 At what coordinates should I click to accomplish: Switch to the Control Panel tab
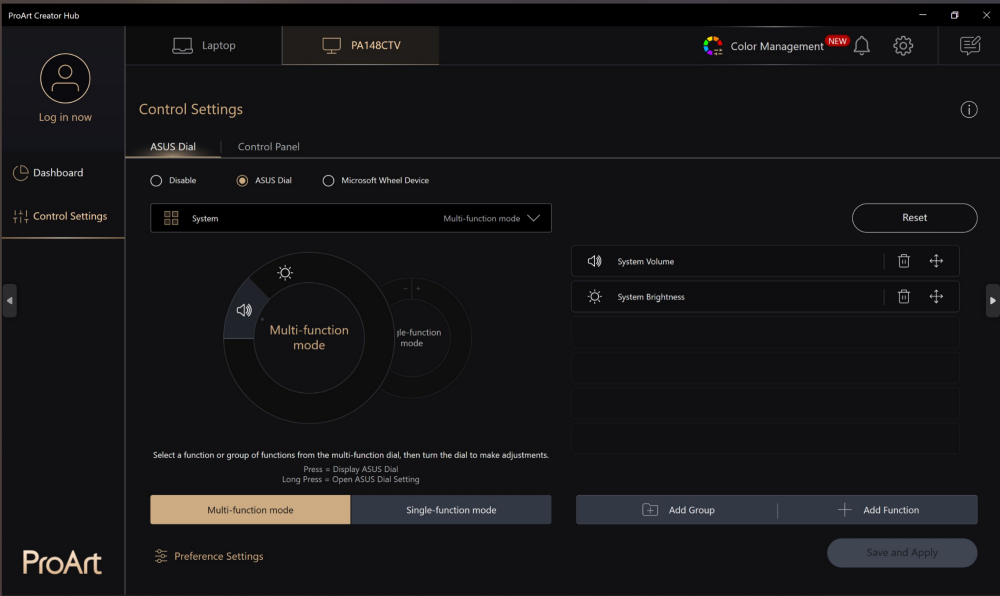[268, 147]
